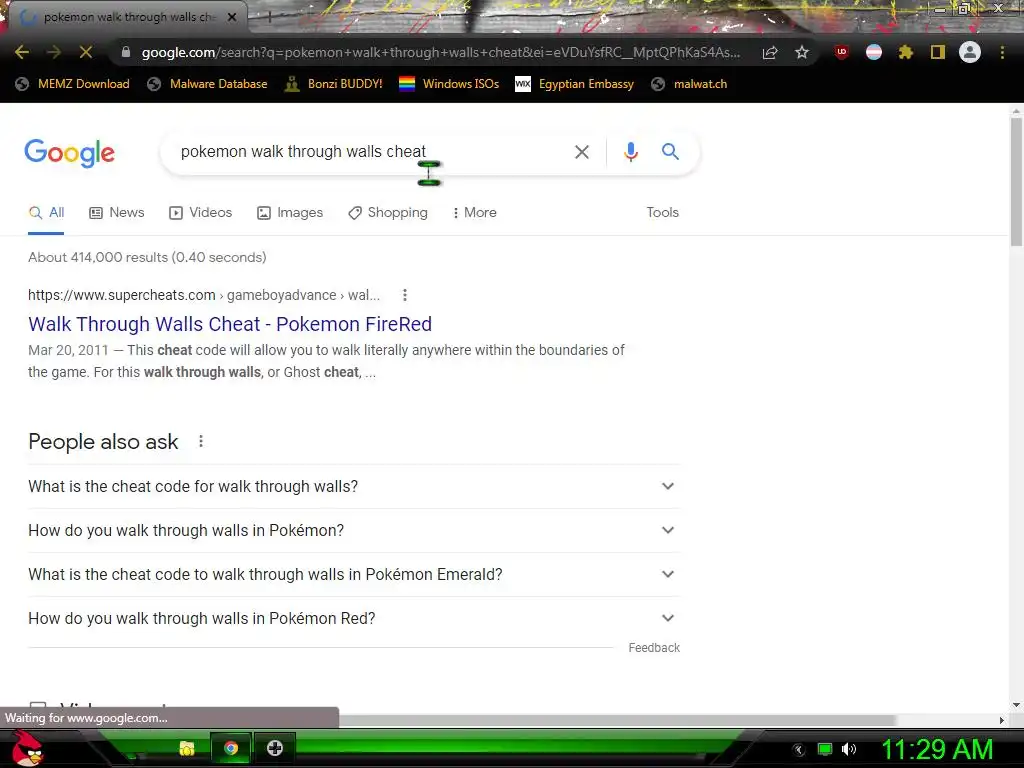Expand the Pokémon Red walk through walls question

click(353, 618)
